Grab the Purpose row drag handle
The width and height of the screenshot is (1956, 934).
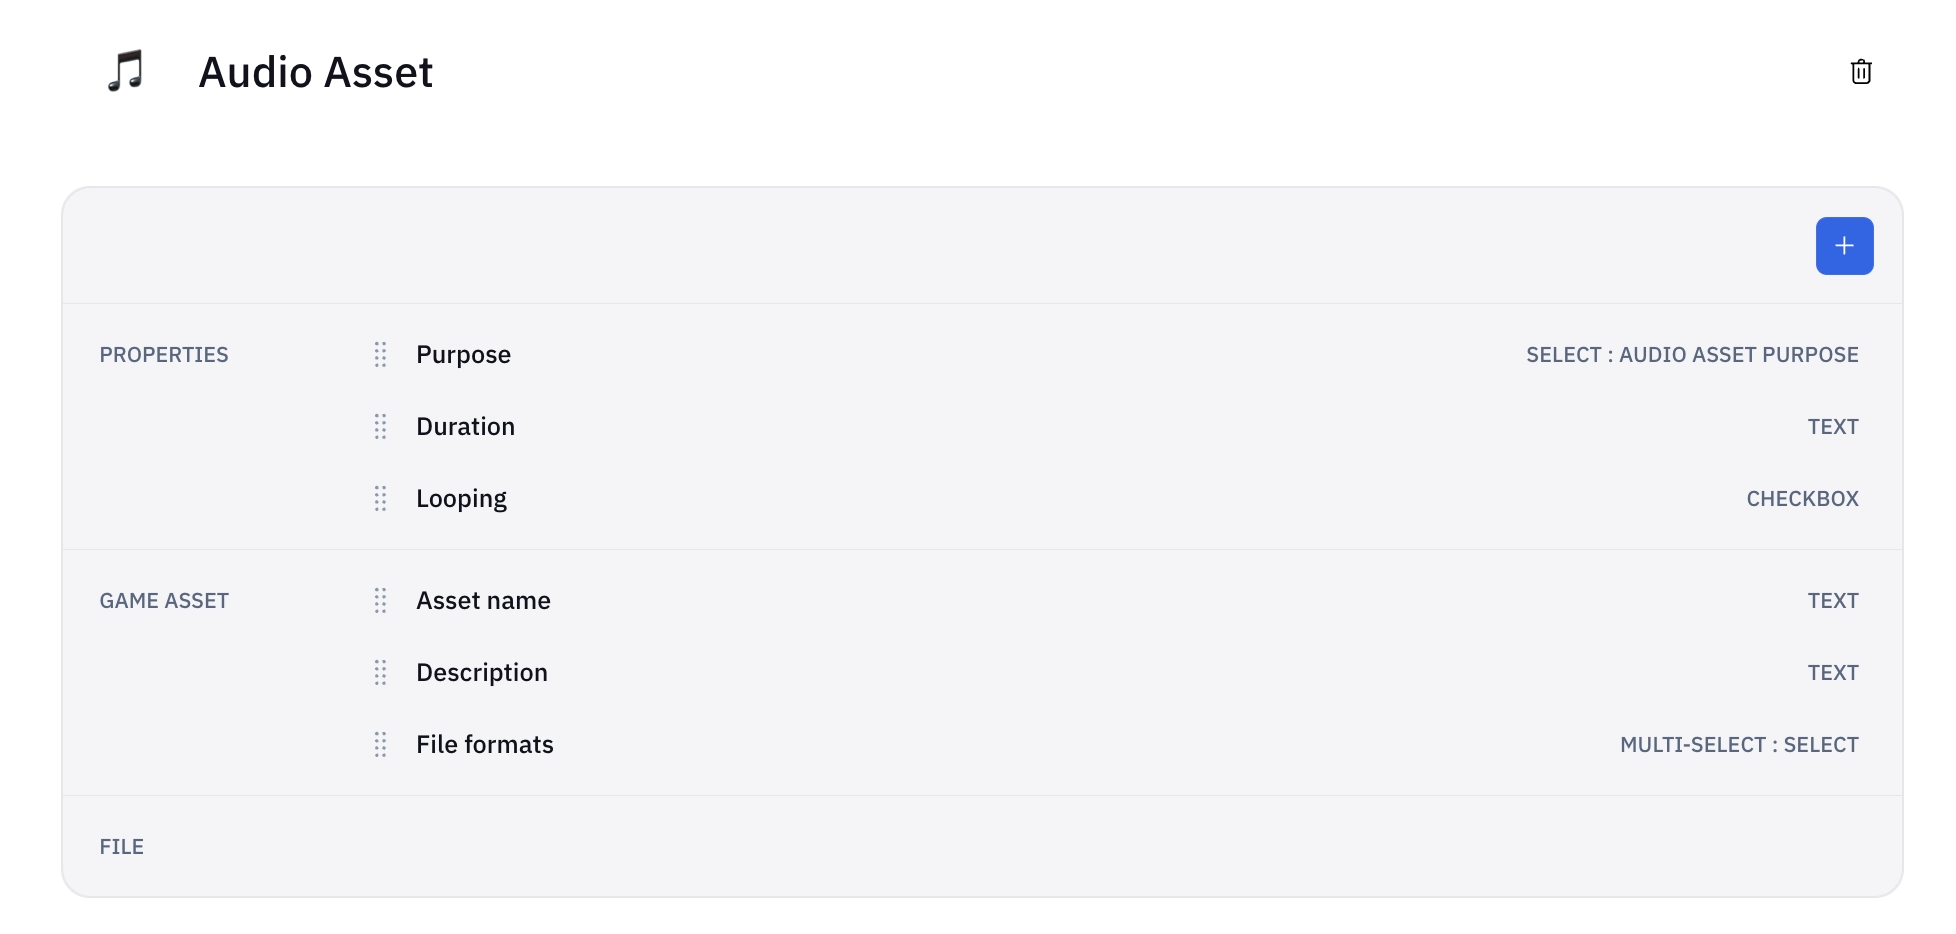pyautogui.click(x=380, y=355)
